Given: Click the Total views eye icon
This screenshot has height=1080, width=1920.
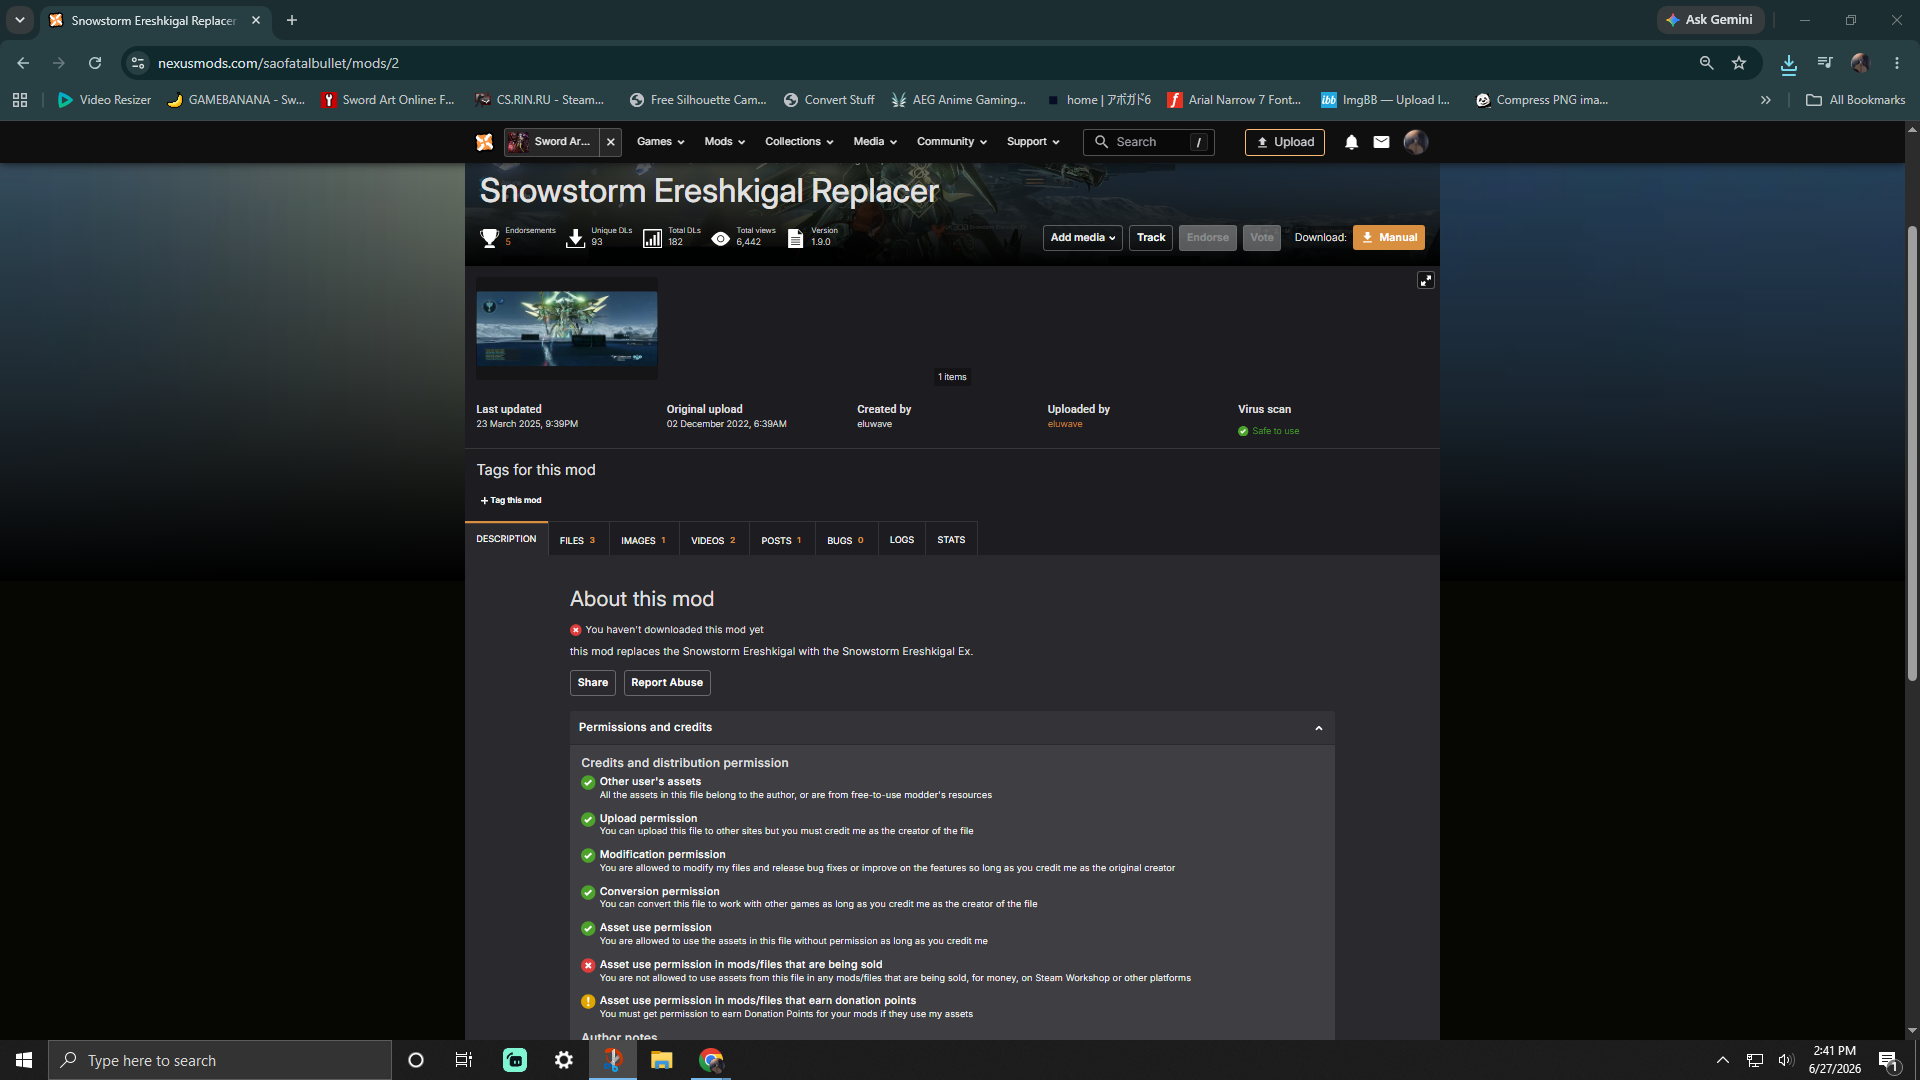Looking at the screenshot, I should tap(720, 238).
